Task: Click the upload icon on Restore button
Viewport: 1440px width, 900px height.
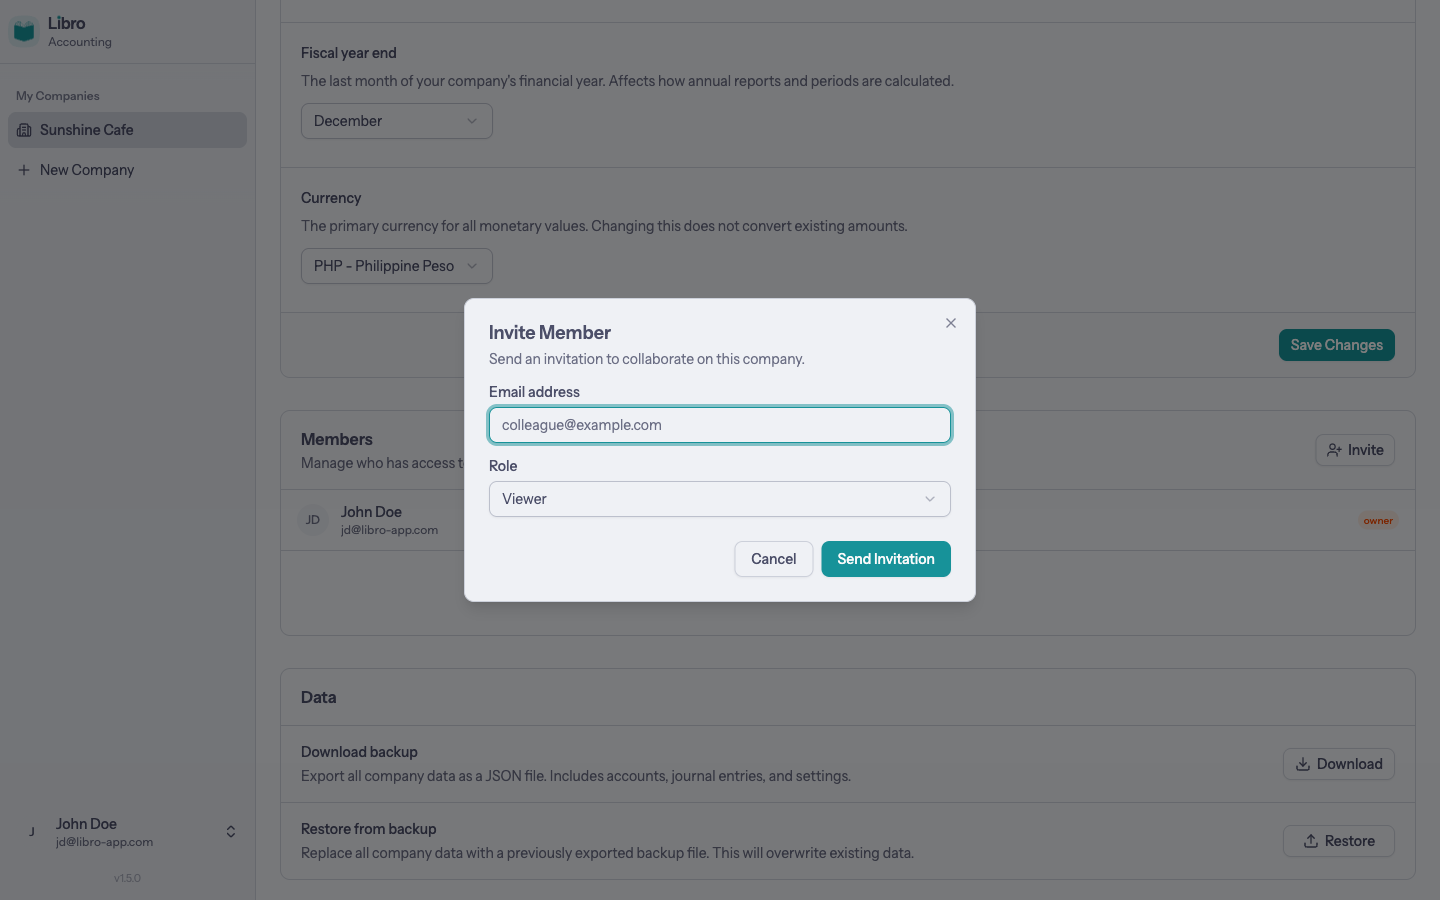Action: click(1310, 841)
